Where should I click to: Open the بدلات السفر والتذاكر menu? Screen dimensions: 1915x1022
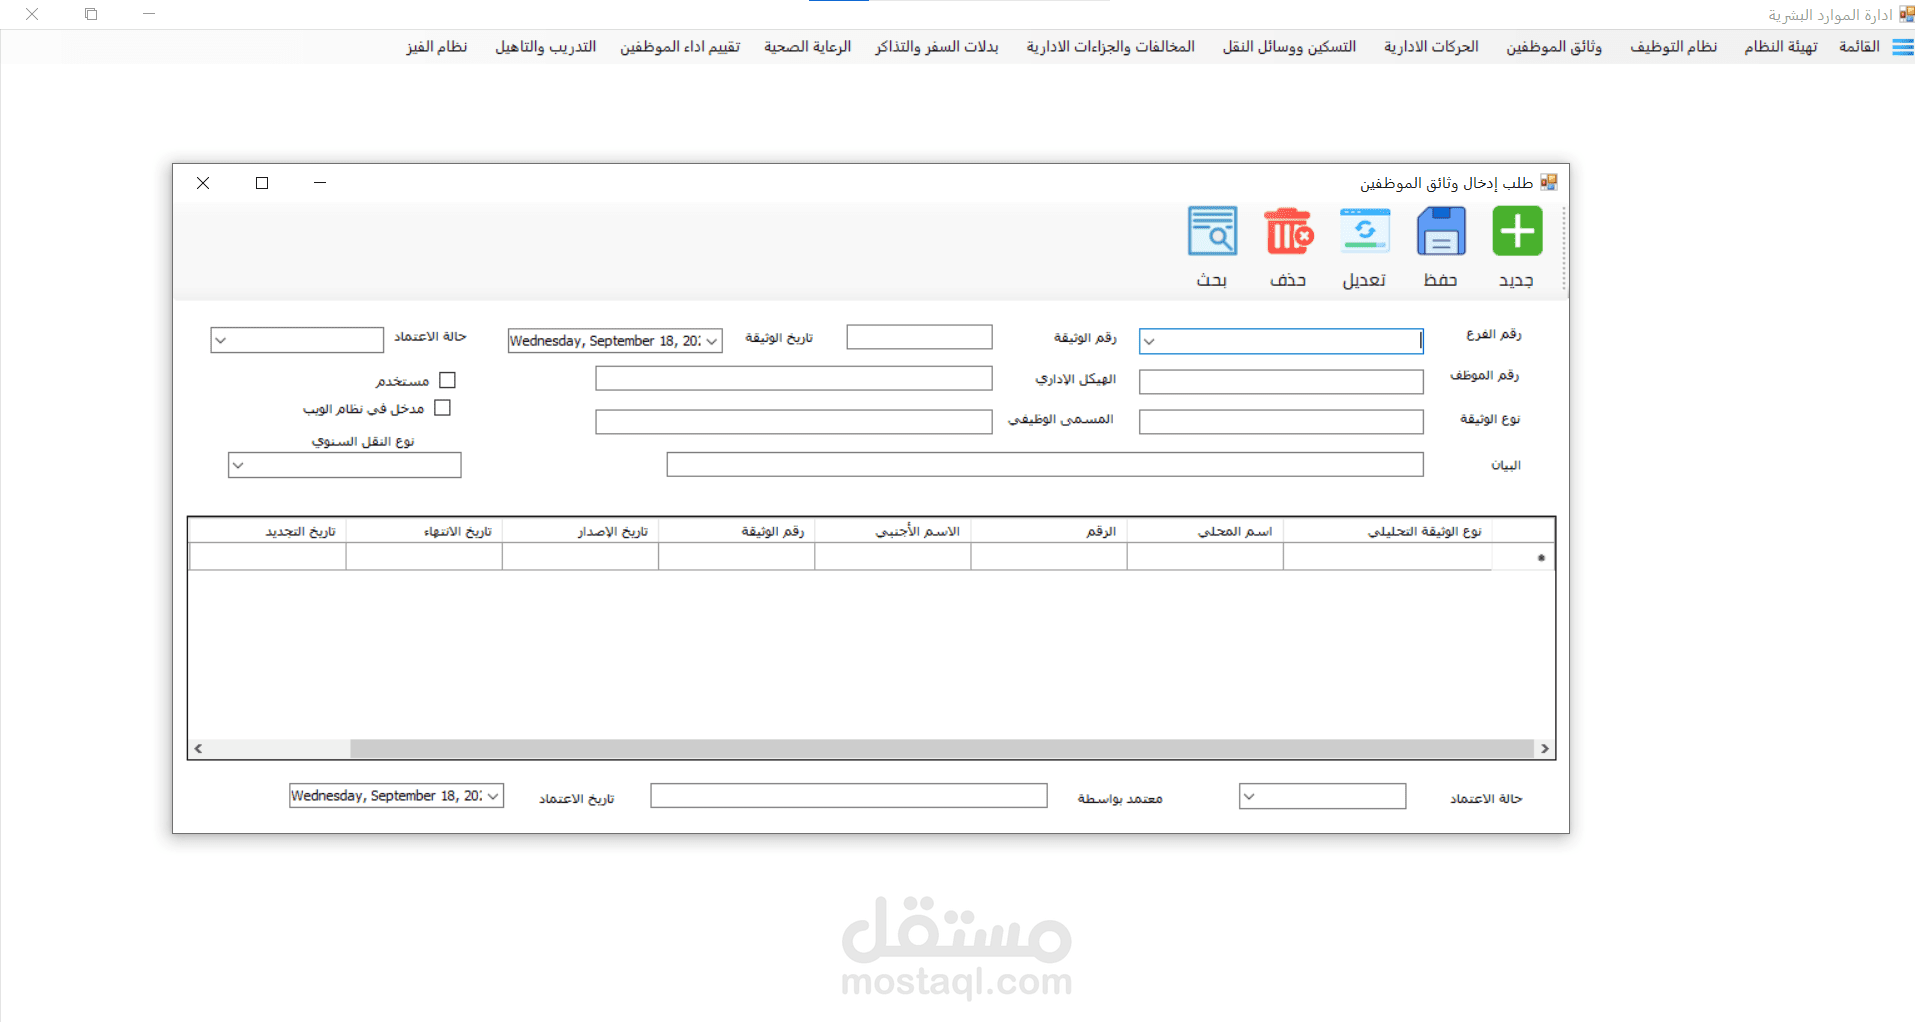click(x=937, y=47)
